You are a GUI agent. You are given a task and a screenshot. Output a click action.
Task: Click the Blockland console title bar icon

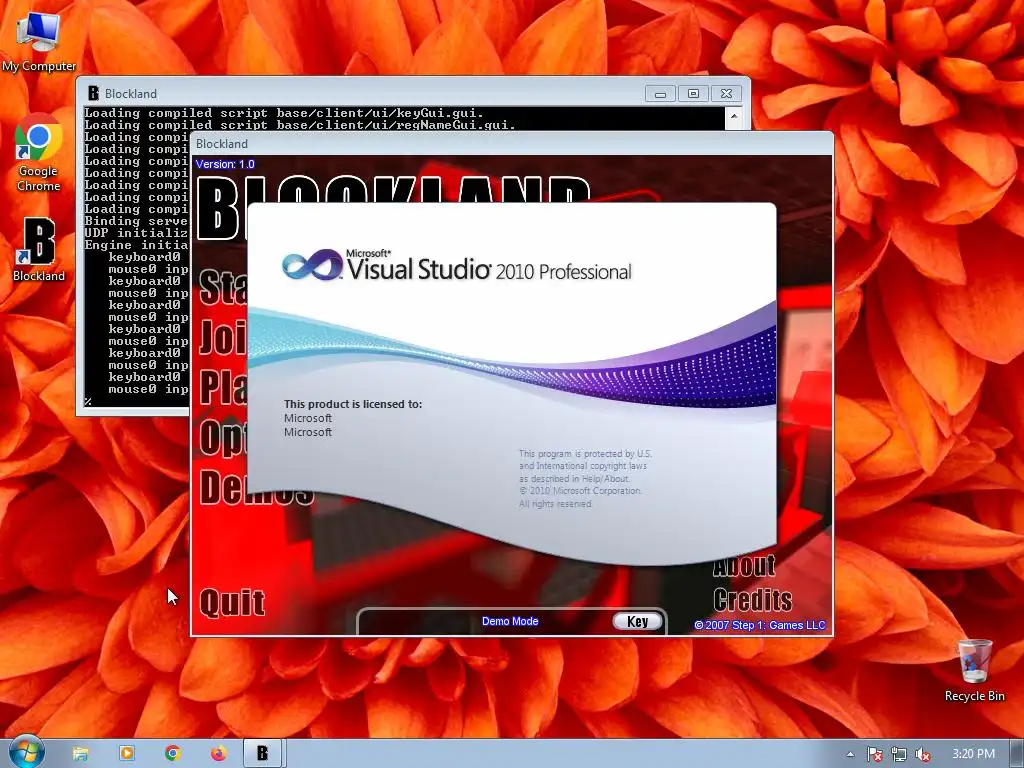pyautogui.click(x=93, y=93)
